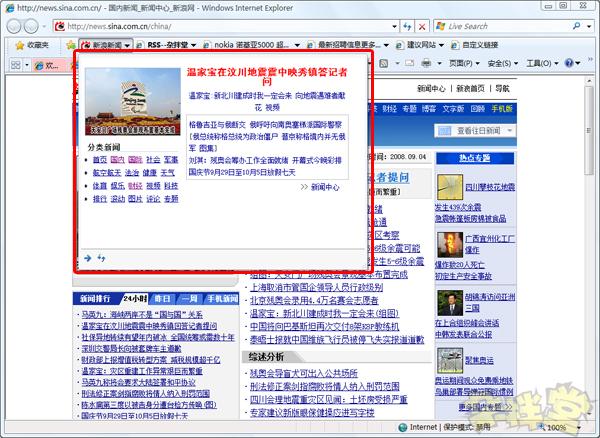Click into the Live Search input field
Screen dimensions: 600x438
click(509, 26)
